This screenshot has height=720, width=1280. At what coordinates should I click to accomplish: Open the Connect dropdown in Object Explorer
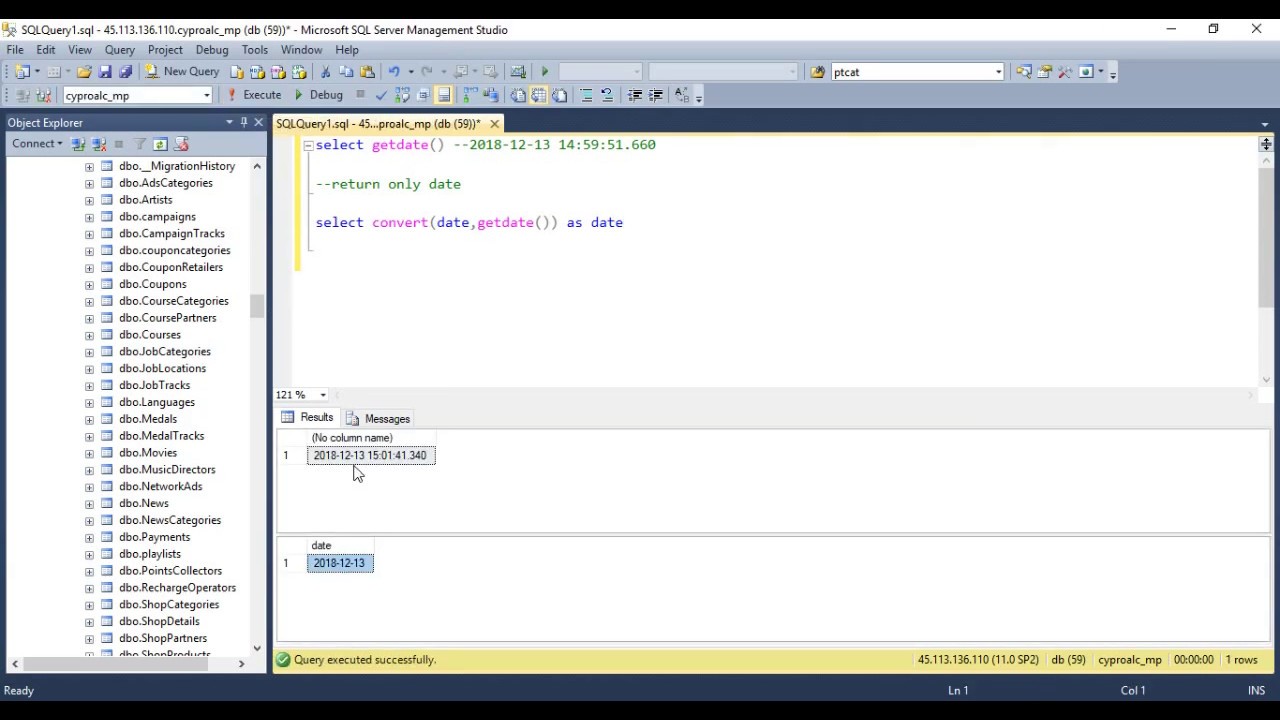coord(37,144)
